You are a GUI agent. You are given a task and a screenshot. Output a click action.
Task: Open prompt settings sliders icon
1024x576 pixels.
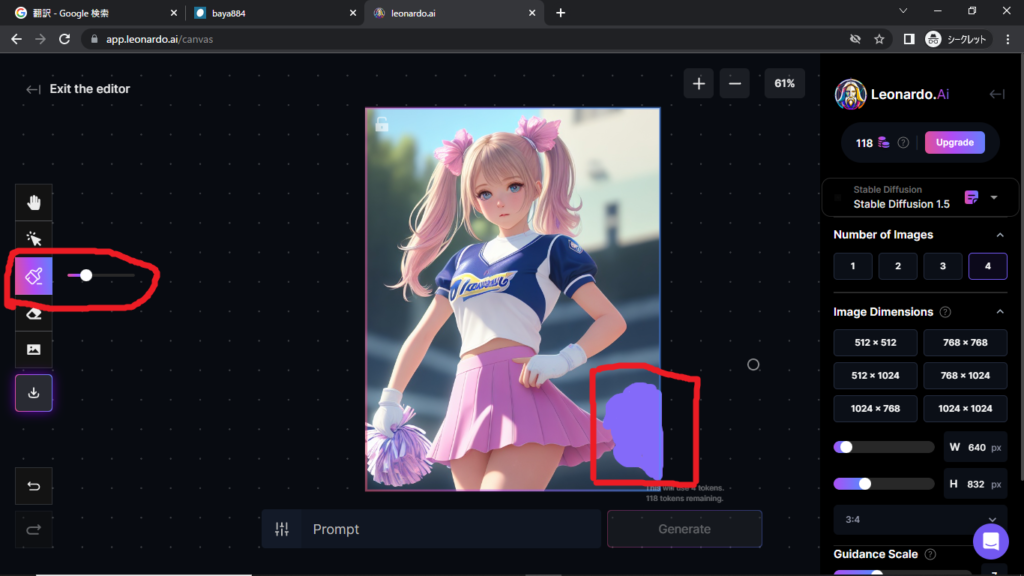[282, 529]
